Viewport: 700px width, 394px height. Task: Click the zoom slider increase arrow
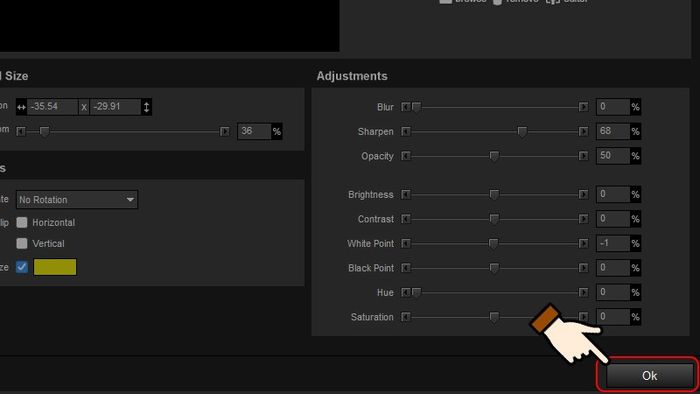(x=225, y=132)
